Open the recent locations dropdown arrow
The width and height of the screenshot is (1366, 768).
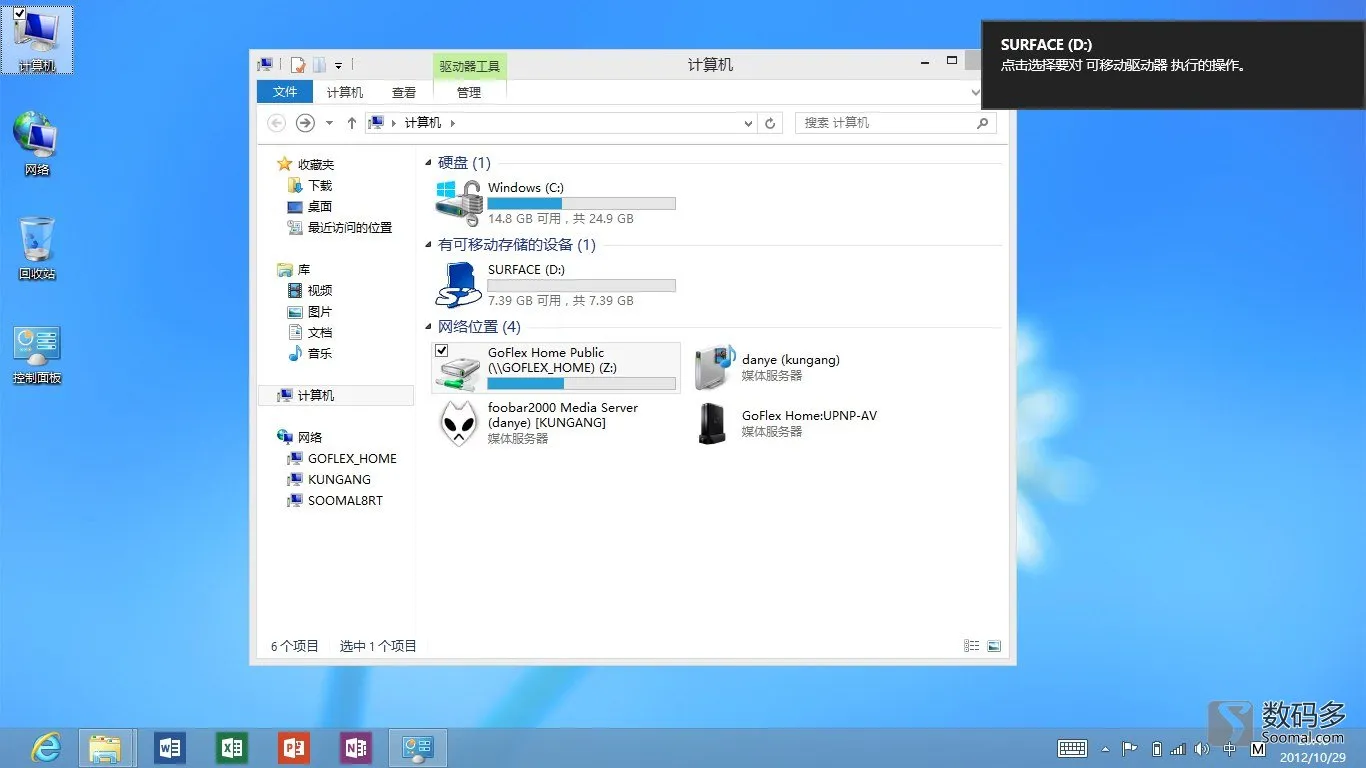[329, 123]
